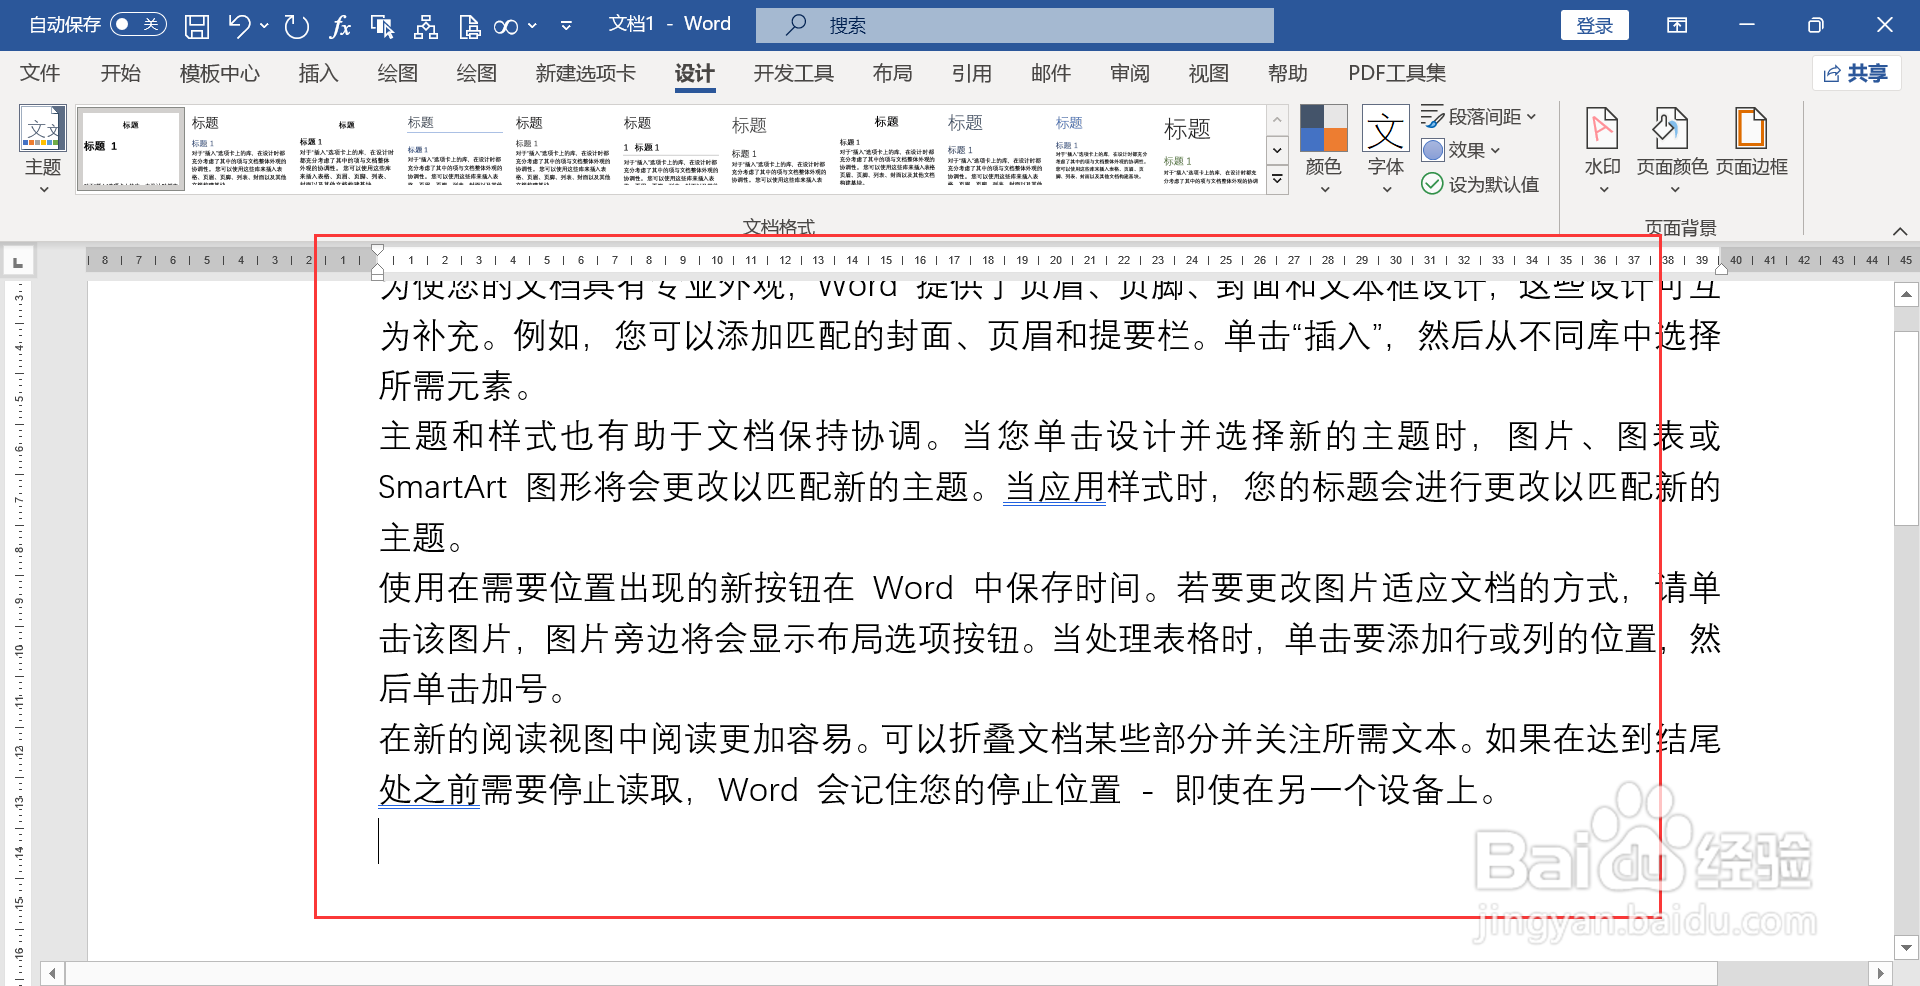Open the 帮助 tab
Viewport: 1920px width, 986px height.
click(x=1287, y=73)
